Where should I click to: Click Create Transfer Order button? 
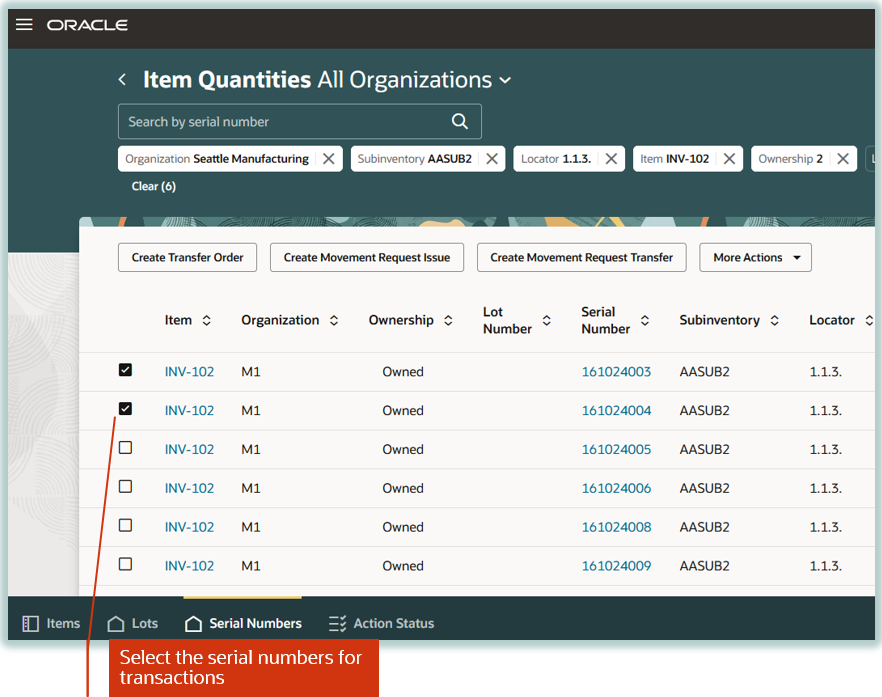point(187,257)
